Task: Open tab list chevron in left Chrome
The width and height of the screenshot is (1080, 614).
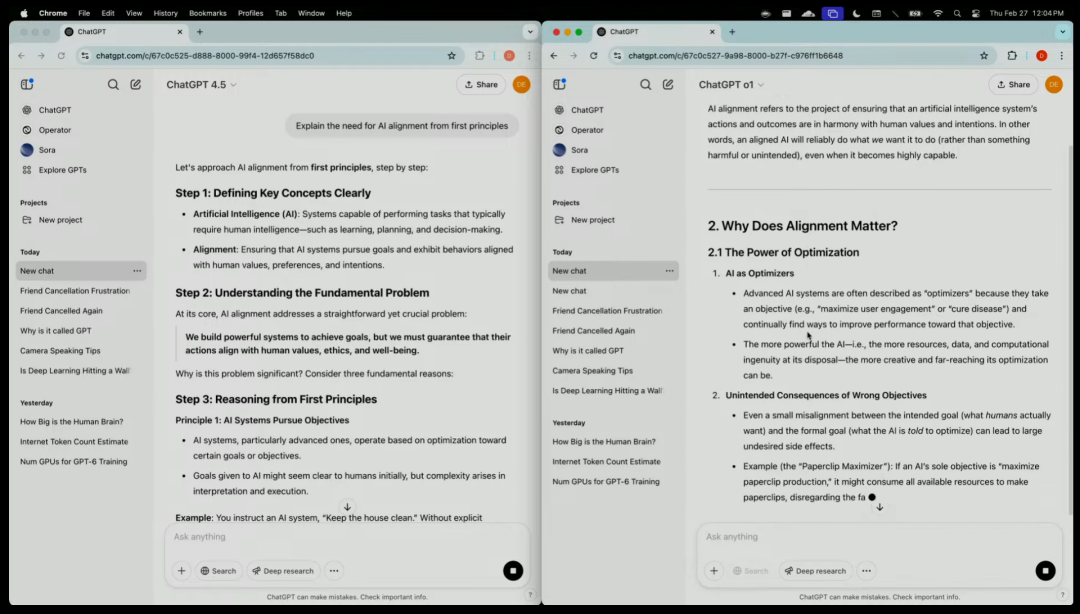Action: 530,32
